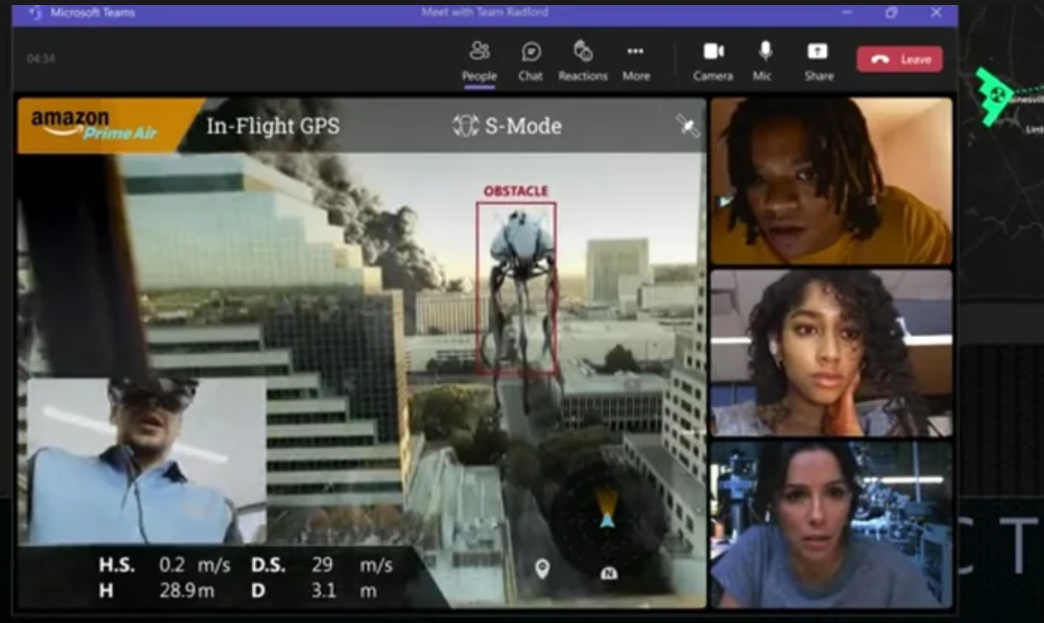Screen dimensions: 1044x623
Task: Select the participant in the gray t-shirt
Action: tap(832, 524)
